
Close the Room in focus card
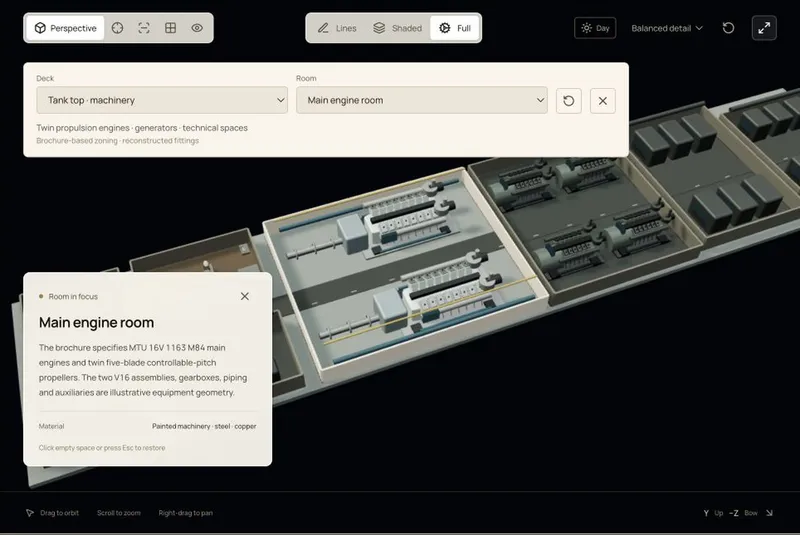[245, 296]
